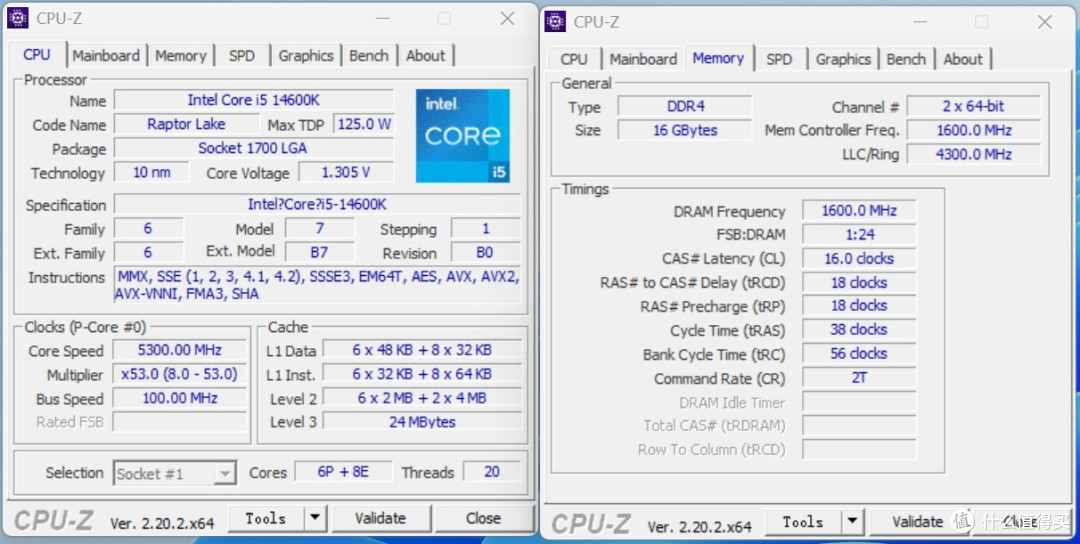Viewport: 1080px width, 544px height.
Task: Open the Socket #1 selection dropdown
Action: click(x=175, y=473)
